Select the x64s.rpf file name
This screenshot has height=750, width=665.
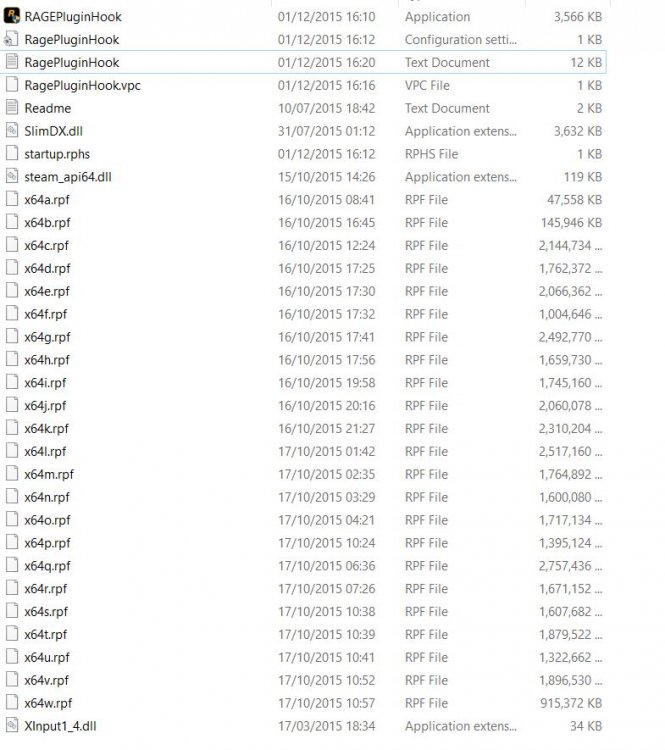tap(46, 612)
